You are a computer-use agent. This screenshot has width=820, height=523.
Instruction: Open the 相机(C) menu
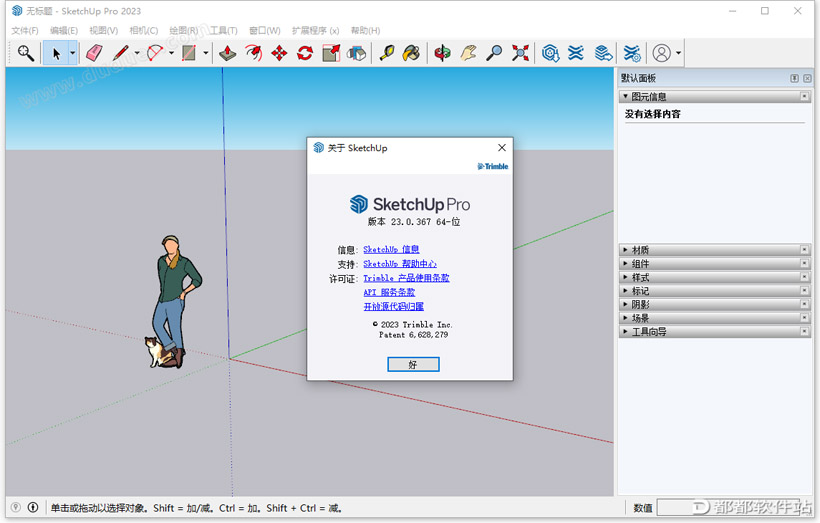(x=144, y=30)
